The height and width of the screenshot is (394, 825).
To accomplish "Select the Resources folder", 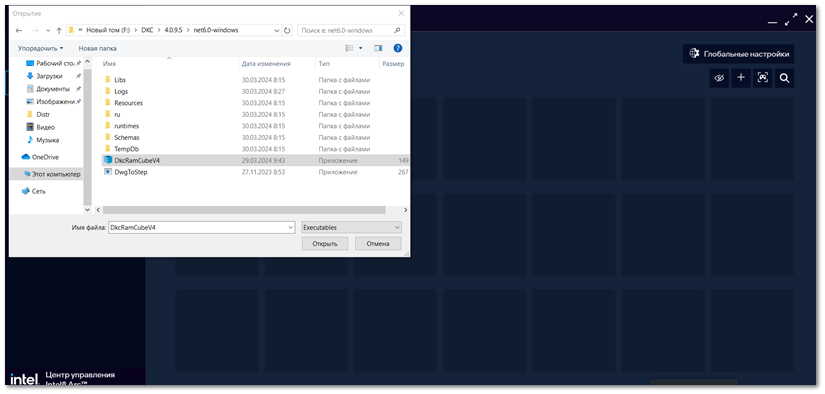I will [x=128, y=103].
